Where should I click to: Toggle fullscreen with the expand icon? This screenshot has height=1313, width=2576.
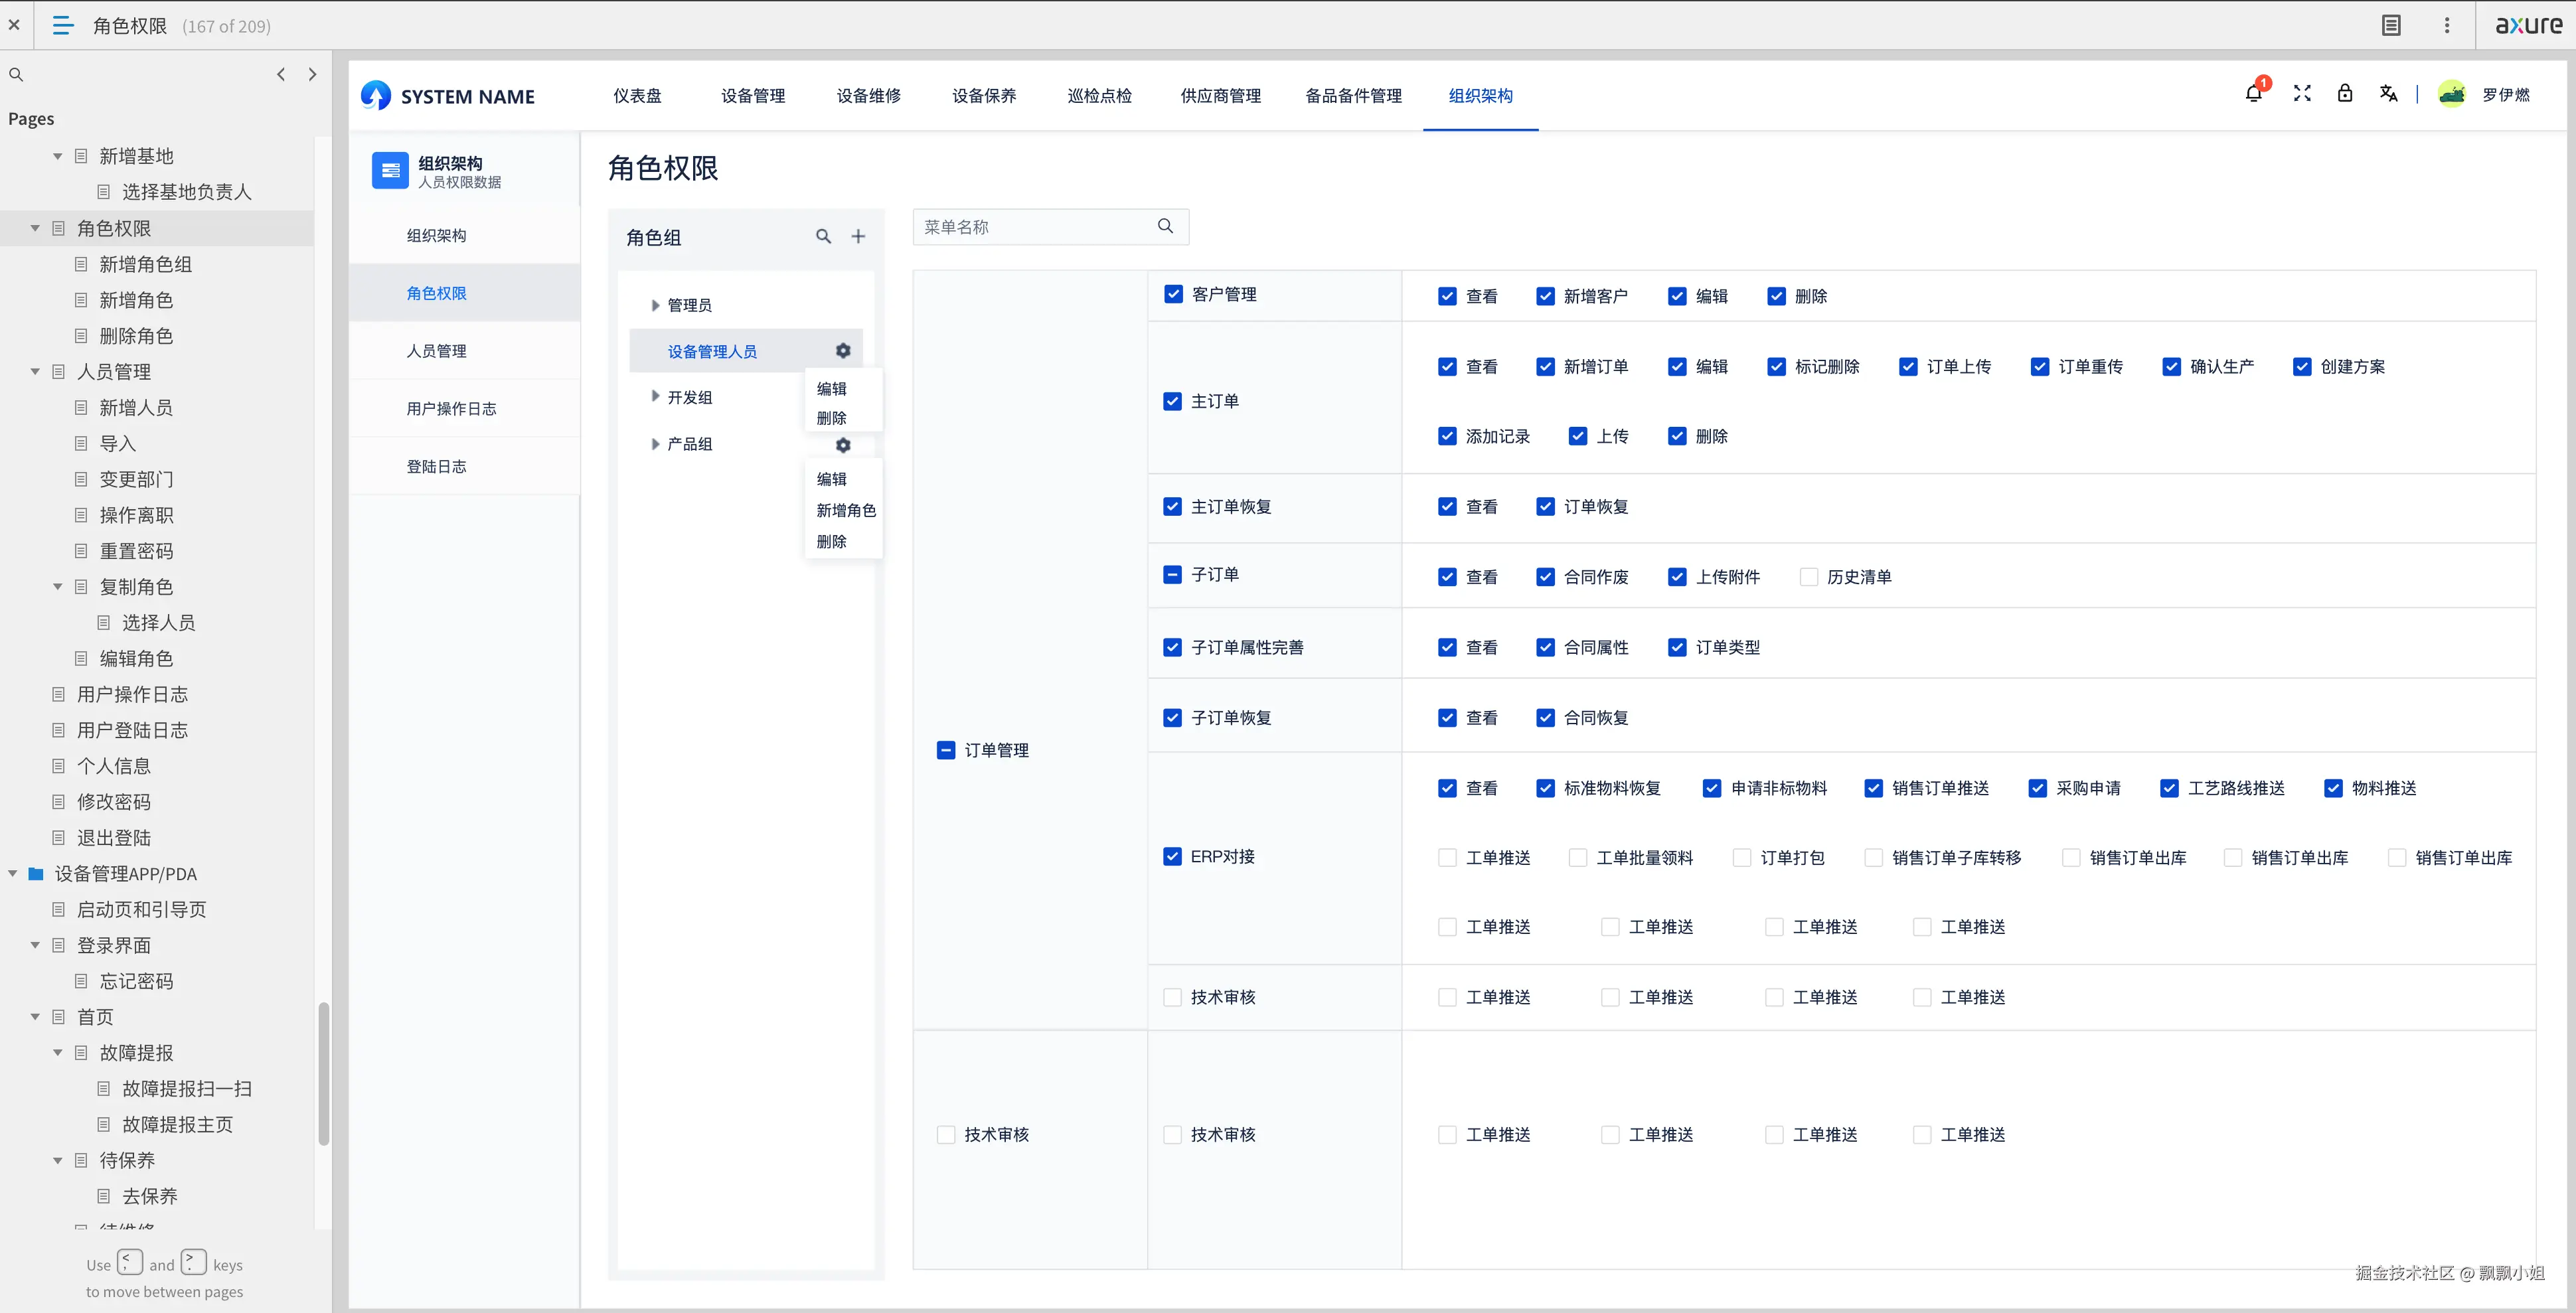click(x=2302, y=94)
